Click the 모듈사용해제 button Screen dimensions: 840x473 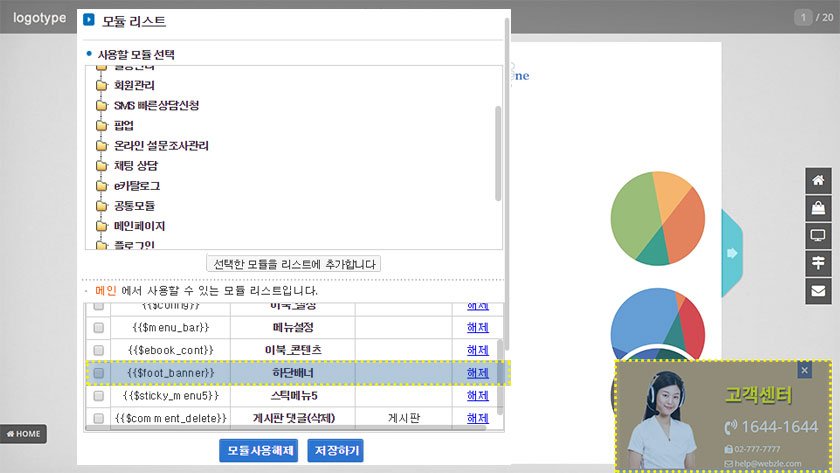pyautogui.click(x=259, y=450)
